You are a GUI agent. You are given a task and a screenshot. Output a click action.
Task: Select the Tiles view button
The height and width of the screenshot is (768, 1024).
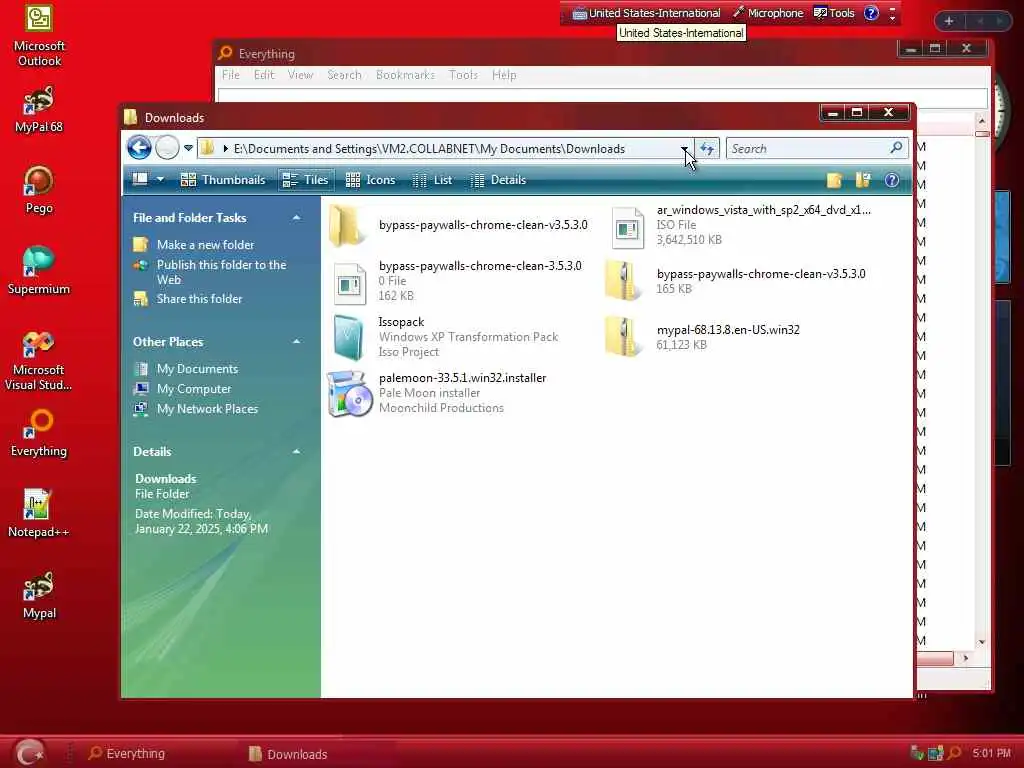(306, 180)
